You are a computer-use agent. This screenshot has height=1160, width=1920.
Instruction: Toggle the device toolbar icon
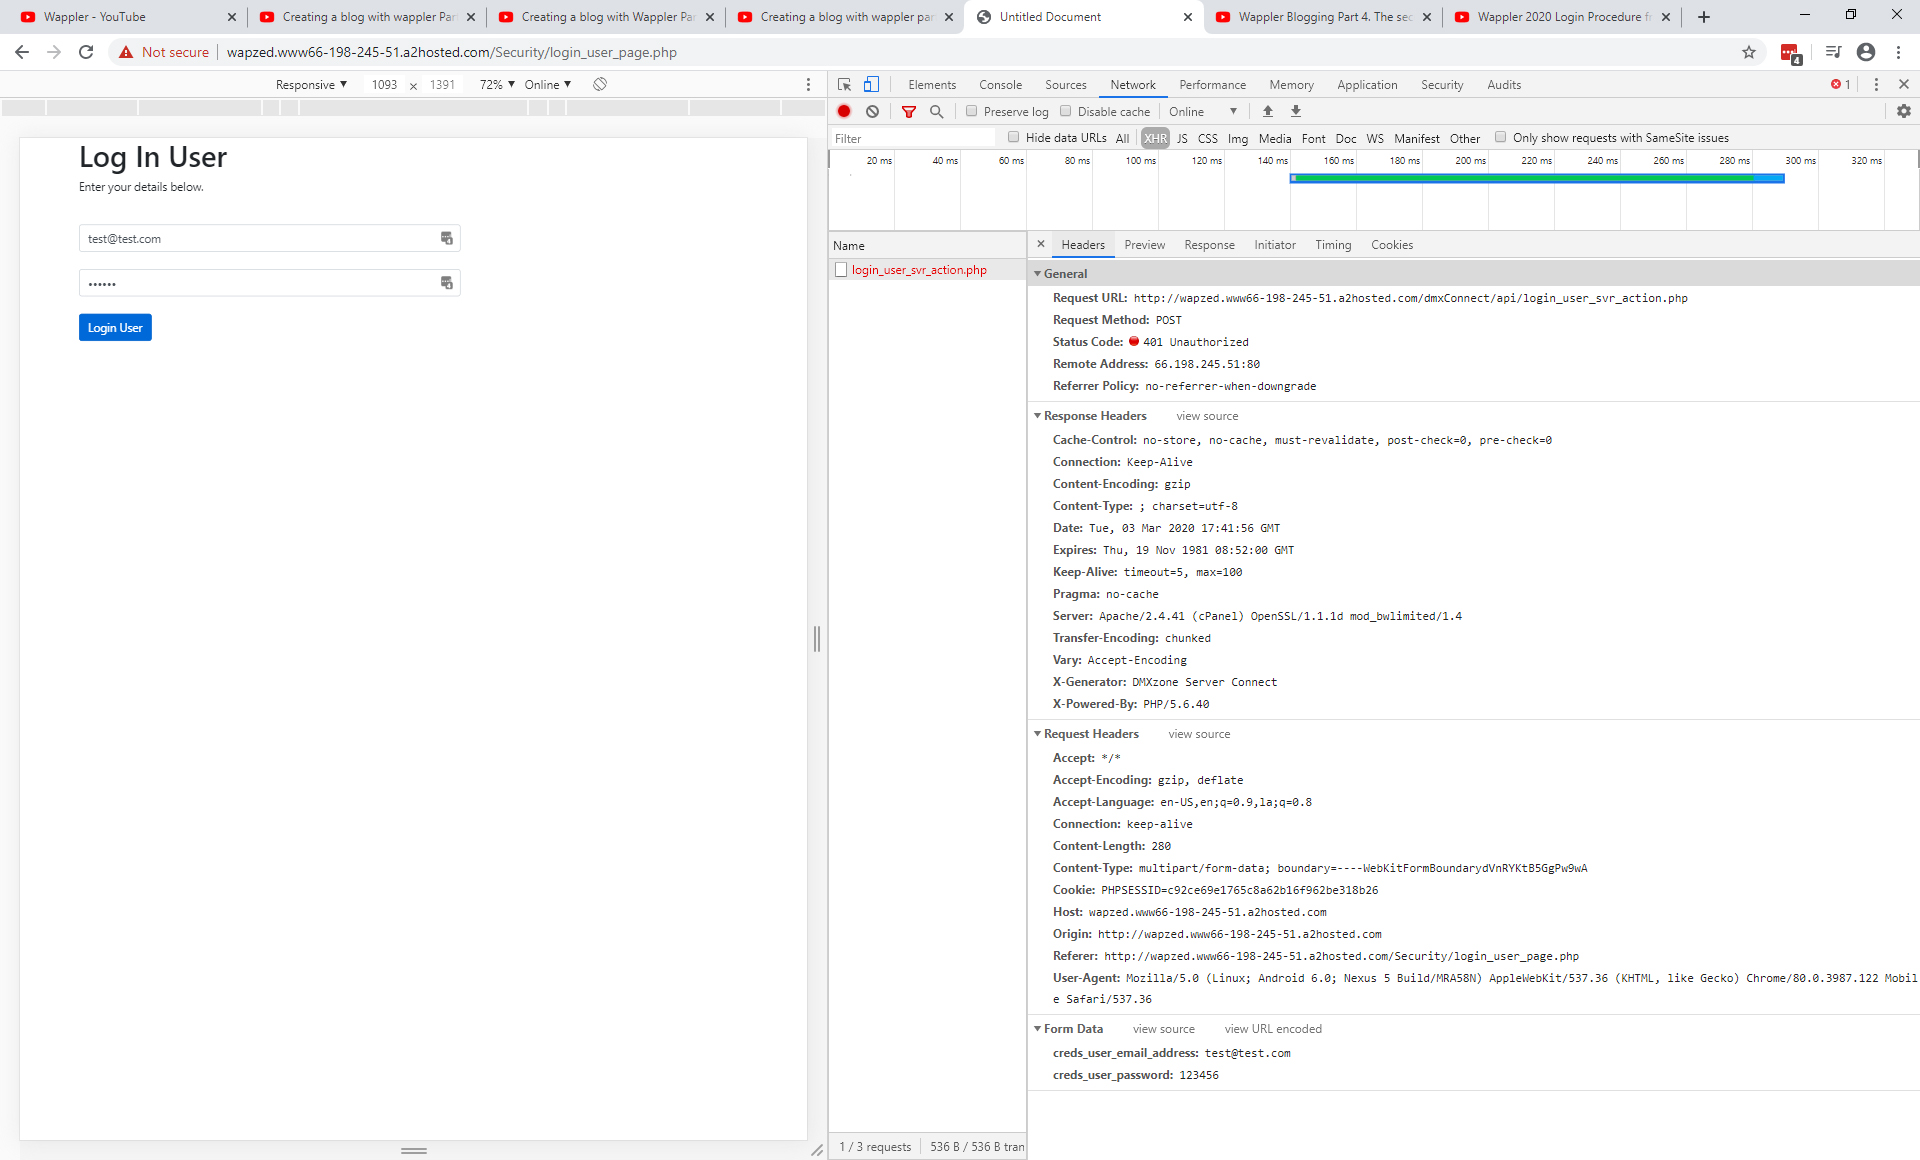(871, 85)
